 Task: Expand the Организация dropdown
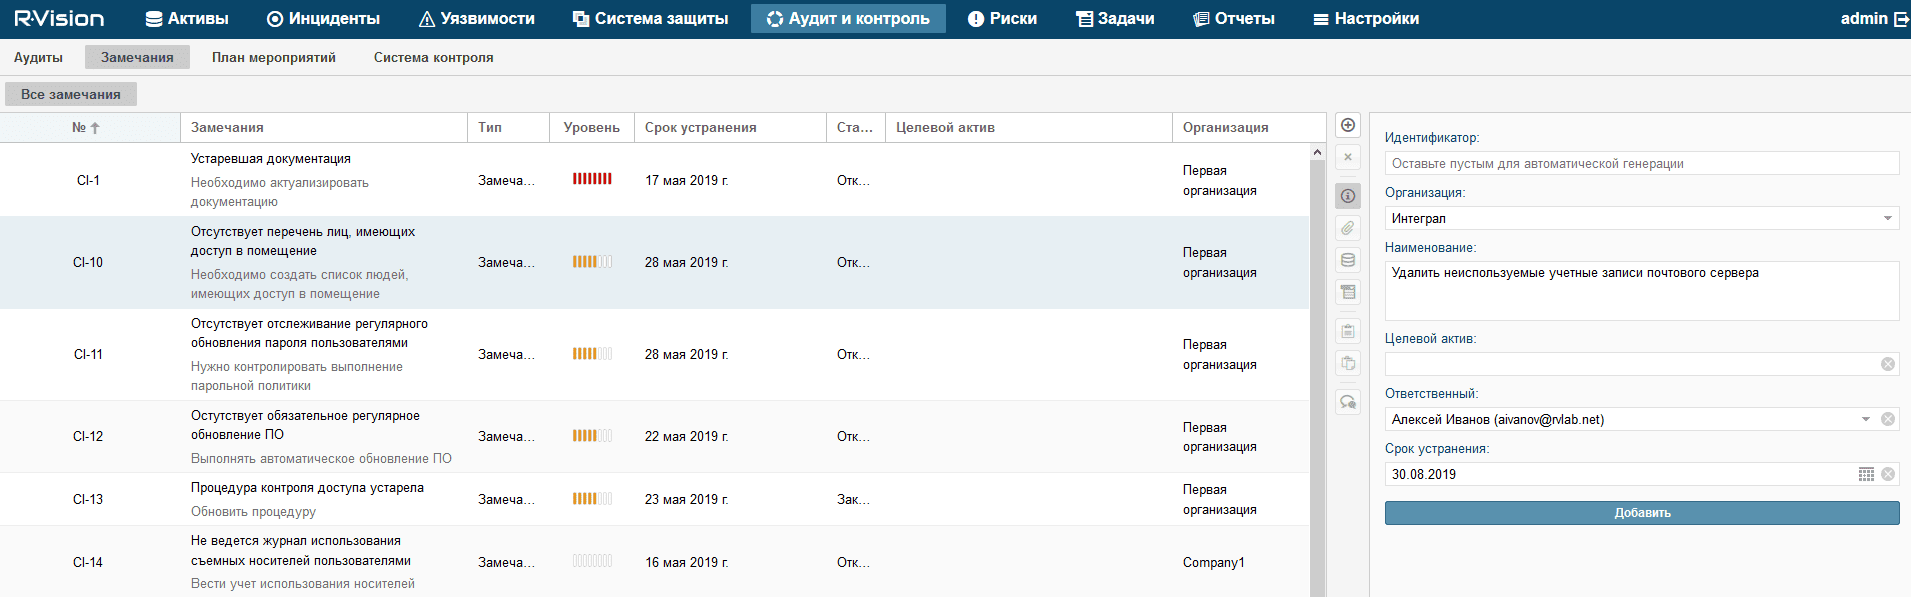[1887, 218]
